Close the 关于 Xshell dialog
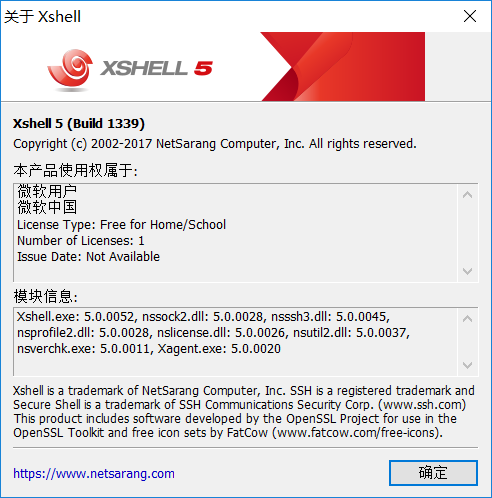Screen dimensions: 492x498 point(470,16)
